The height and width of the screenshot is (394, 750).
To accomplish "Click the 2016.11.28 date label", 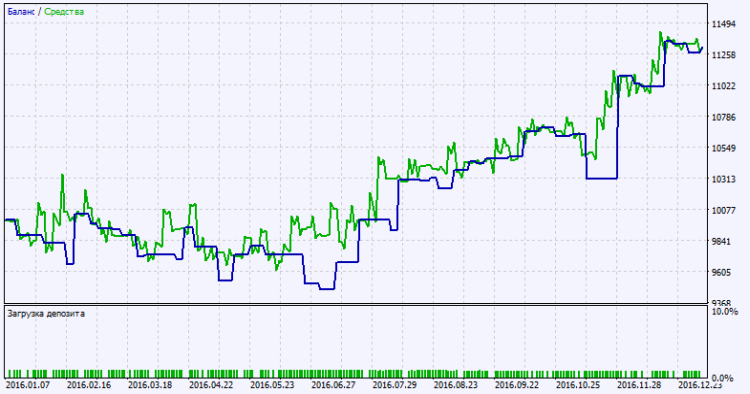I will [640, 385].
